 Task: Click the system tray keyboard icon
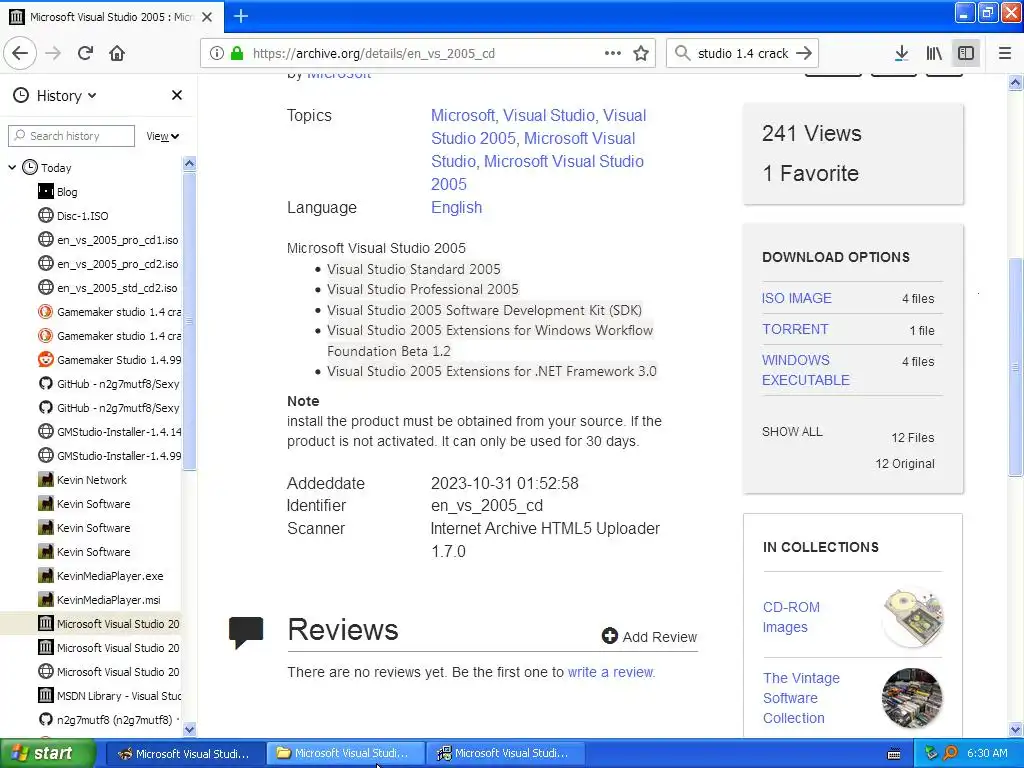tap(893, 754)
